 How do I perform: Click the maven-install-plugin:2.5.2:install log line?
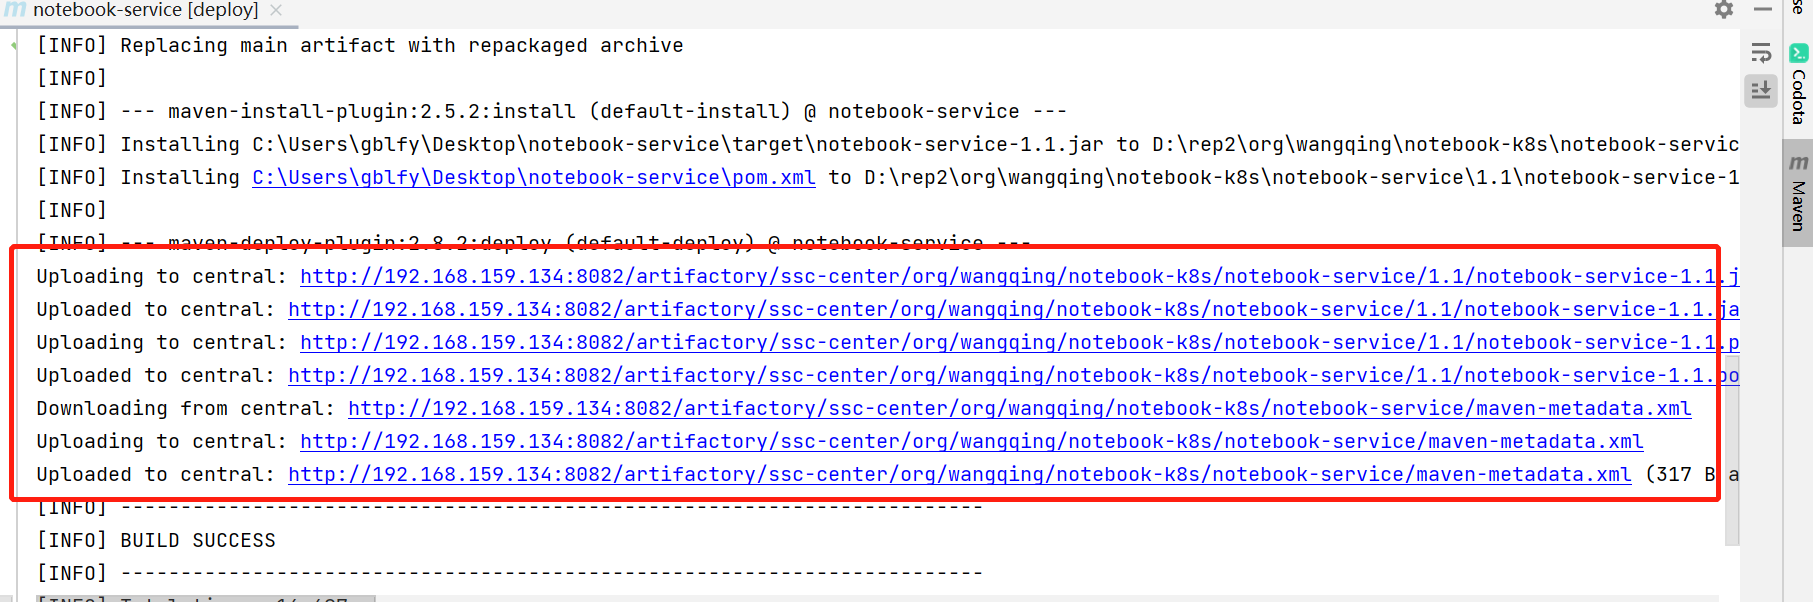pyautogui.click(x=552, y=111)
